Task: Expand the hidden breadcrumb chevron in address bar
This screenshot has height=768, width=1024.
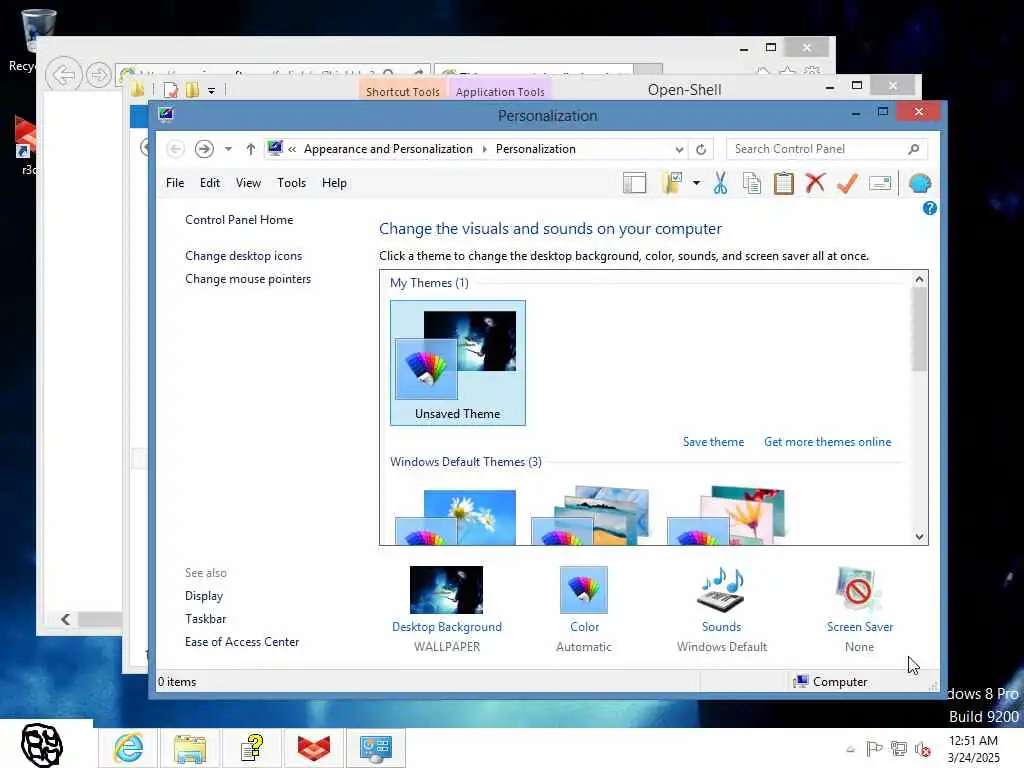Action: click(x=292, y=150)
